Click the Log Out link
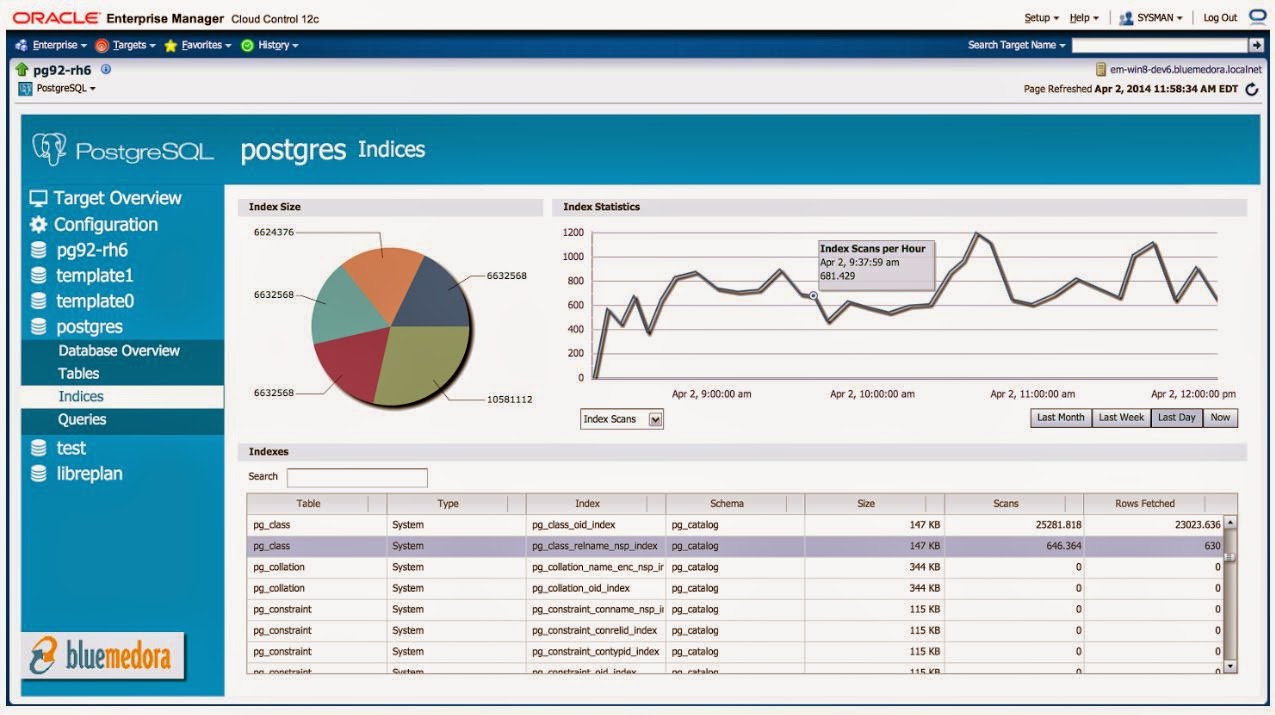The width and height of the screenshot is (1275, 715). click(x=1220, y=18)
